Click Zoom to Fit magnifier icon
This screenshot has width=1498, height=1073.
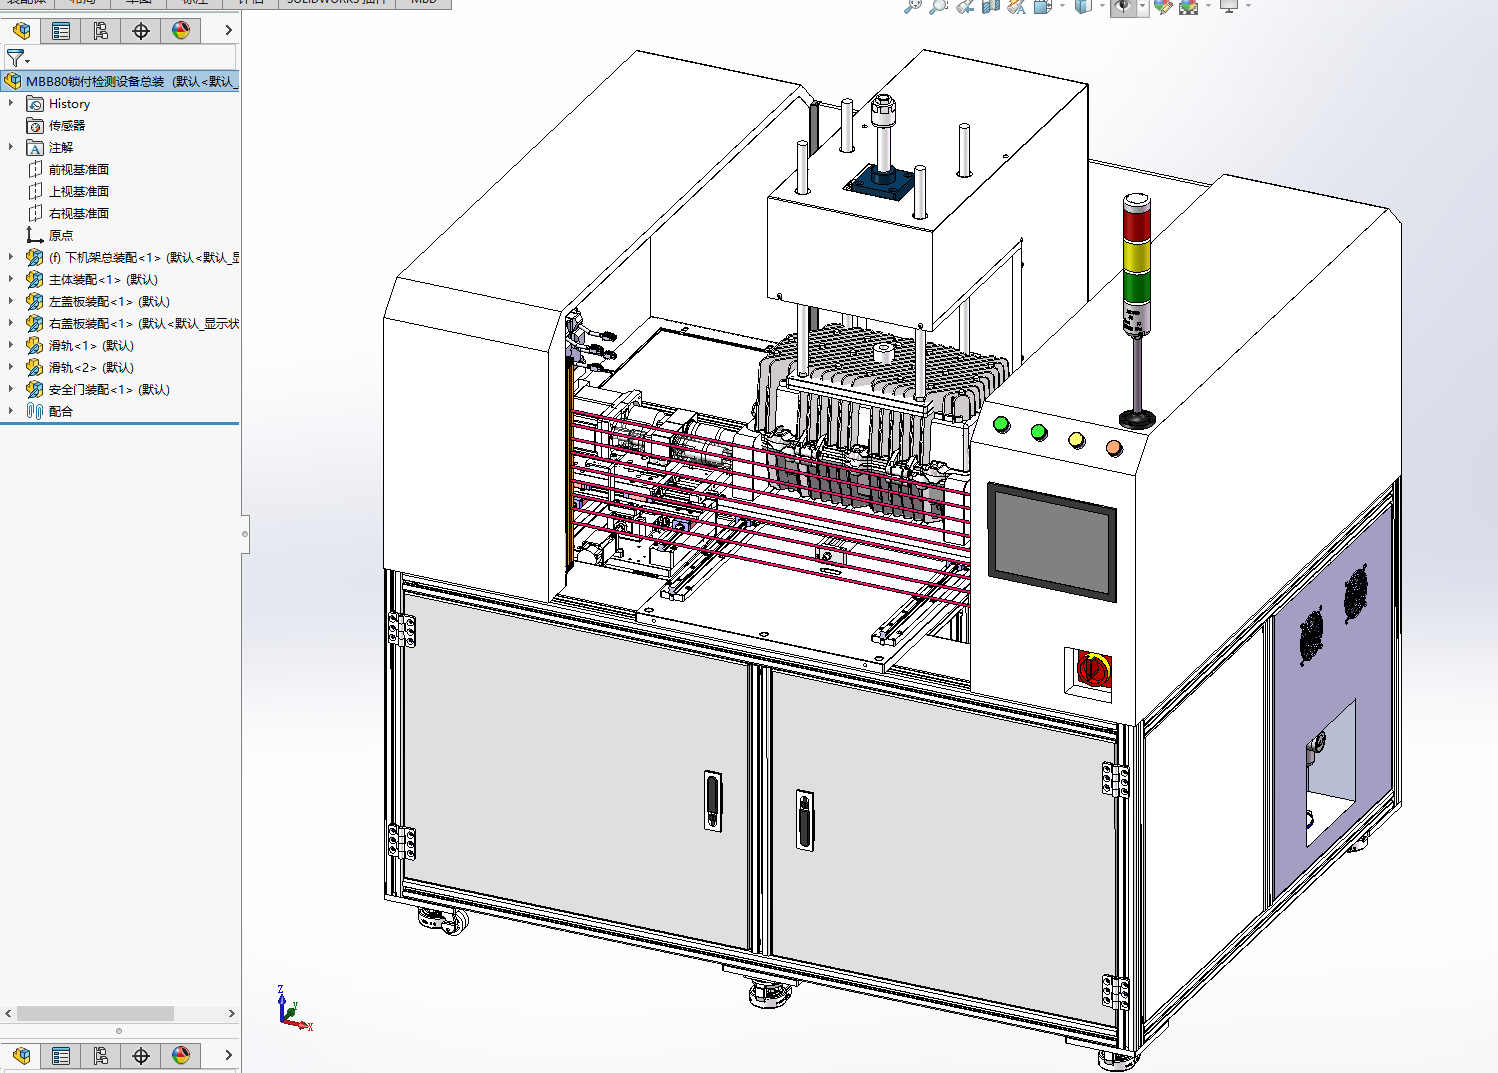[x=912, y=6]
